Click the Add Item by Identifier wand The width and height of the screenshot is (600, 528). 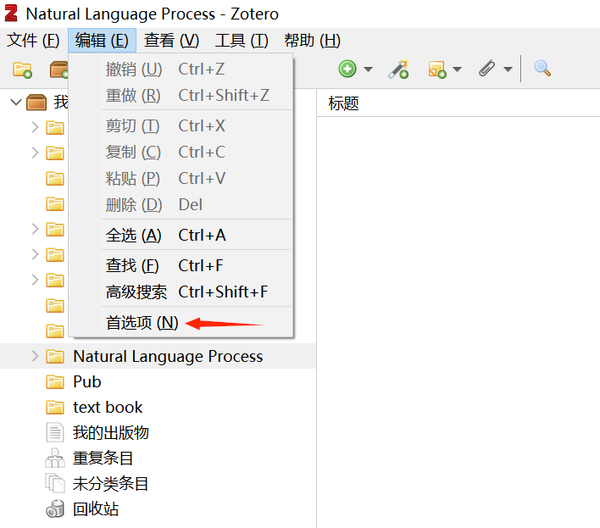coord(398,69)
